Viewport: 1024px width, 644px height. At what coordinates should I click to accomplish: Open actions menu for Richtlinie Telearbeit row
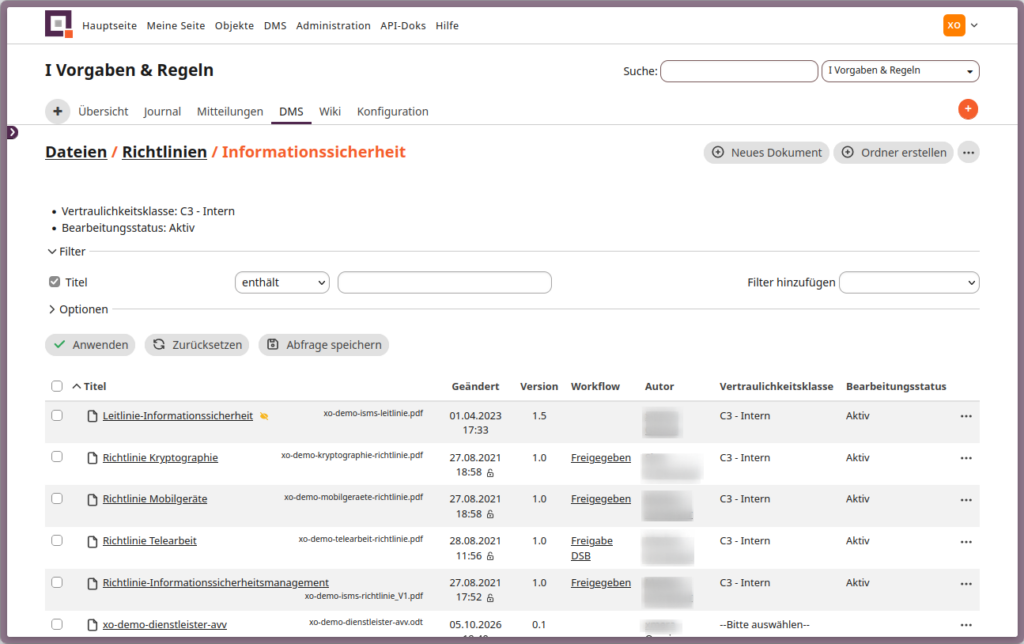coord(966,541)
